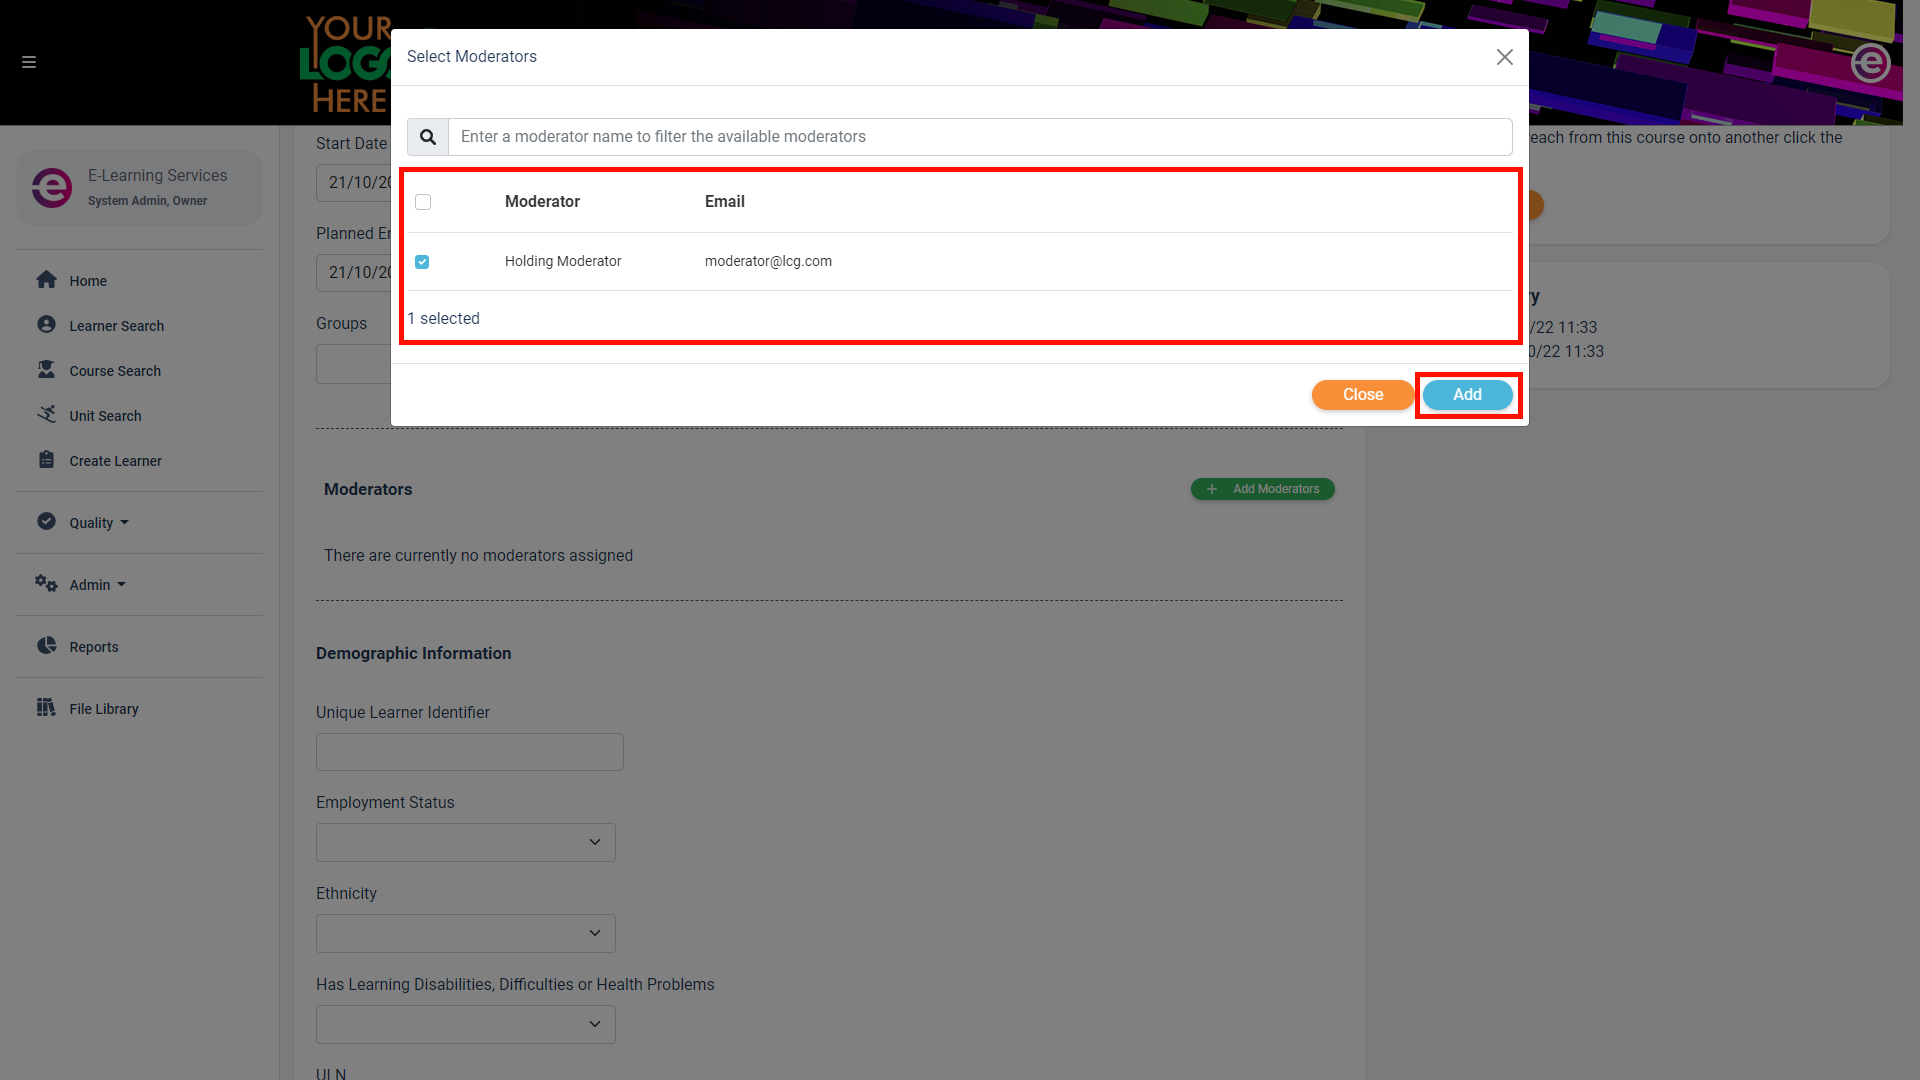Open the Ethnicity dropdown
The width and height of the screenshot is (1920, 1080).
click(x=465, y=933)
